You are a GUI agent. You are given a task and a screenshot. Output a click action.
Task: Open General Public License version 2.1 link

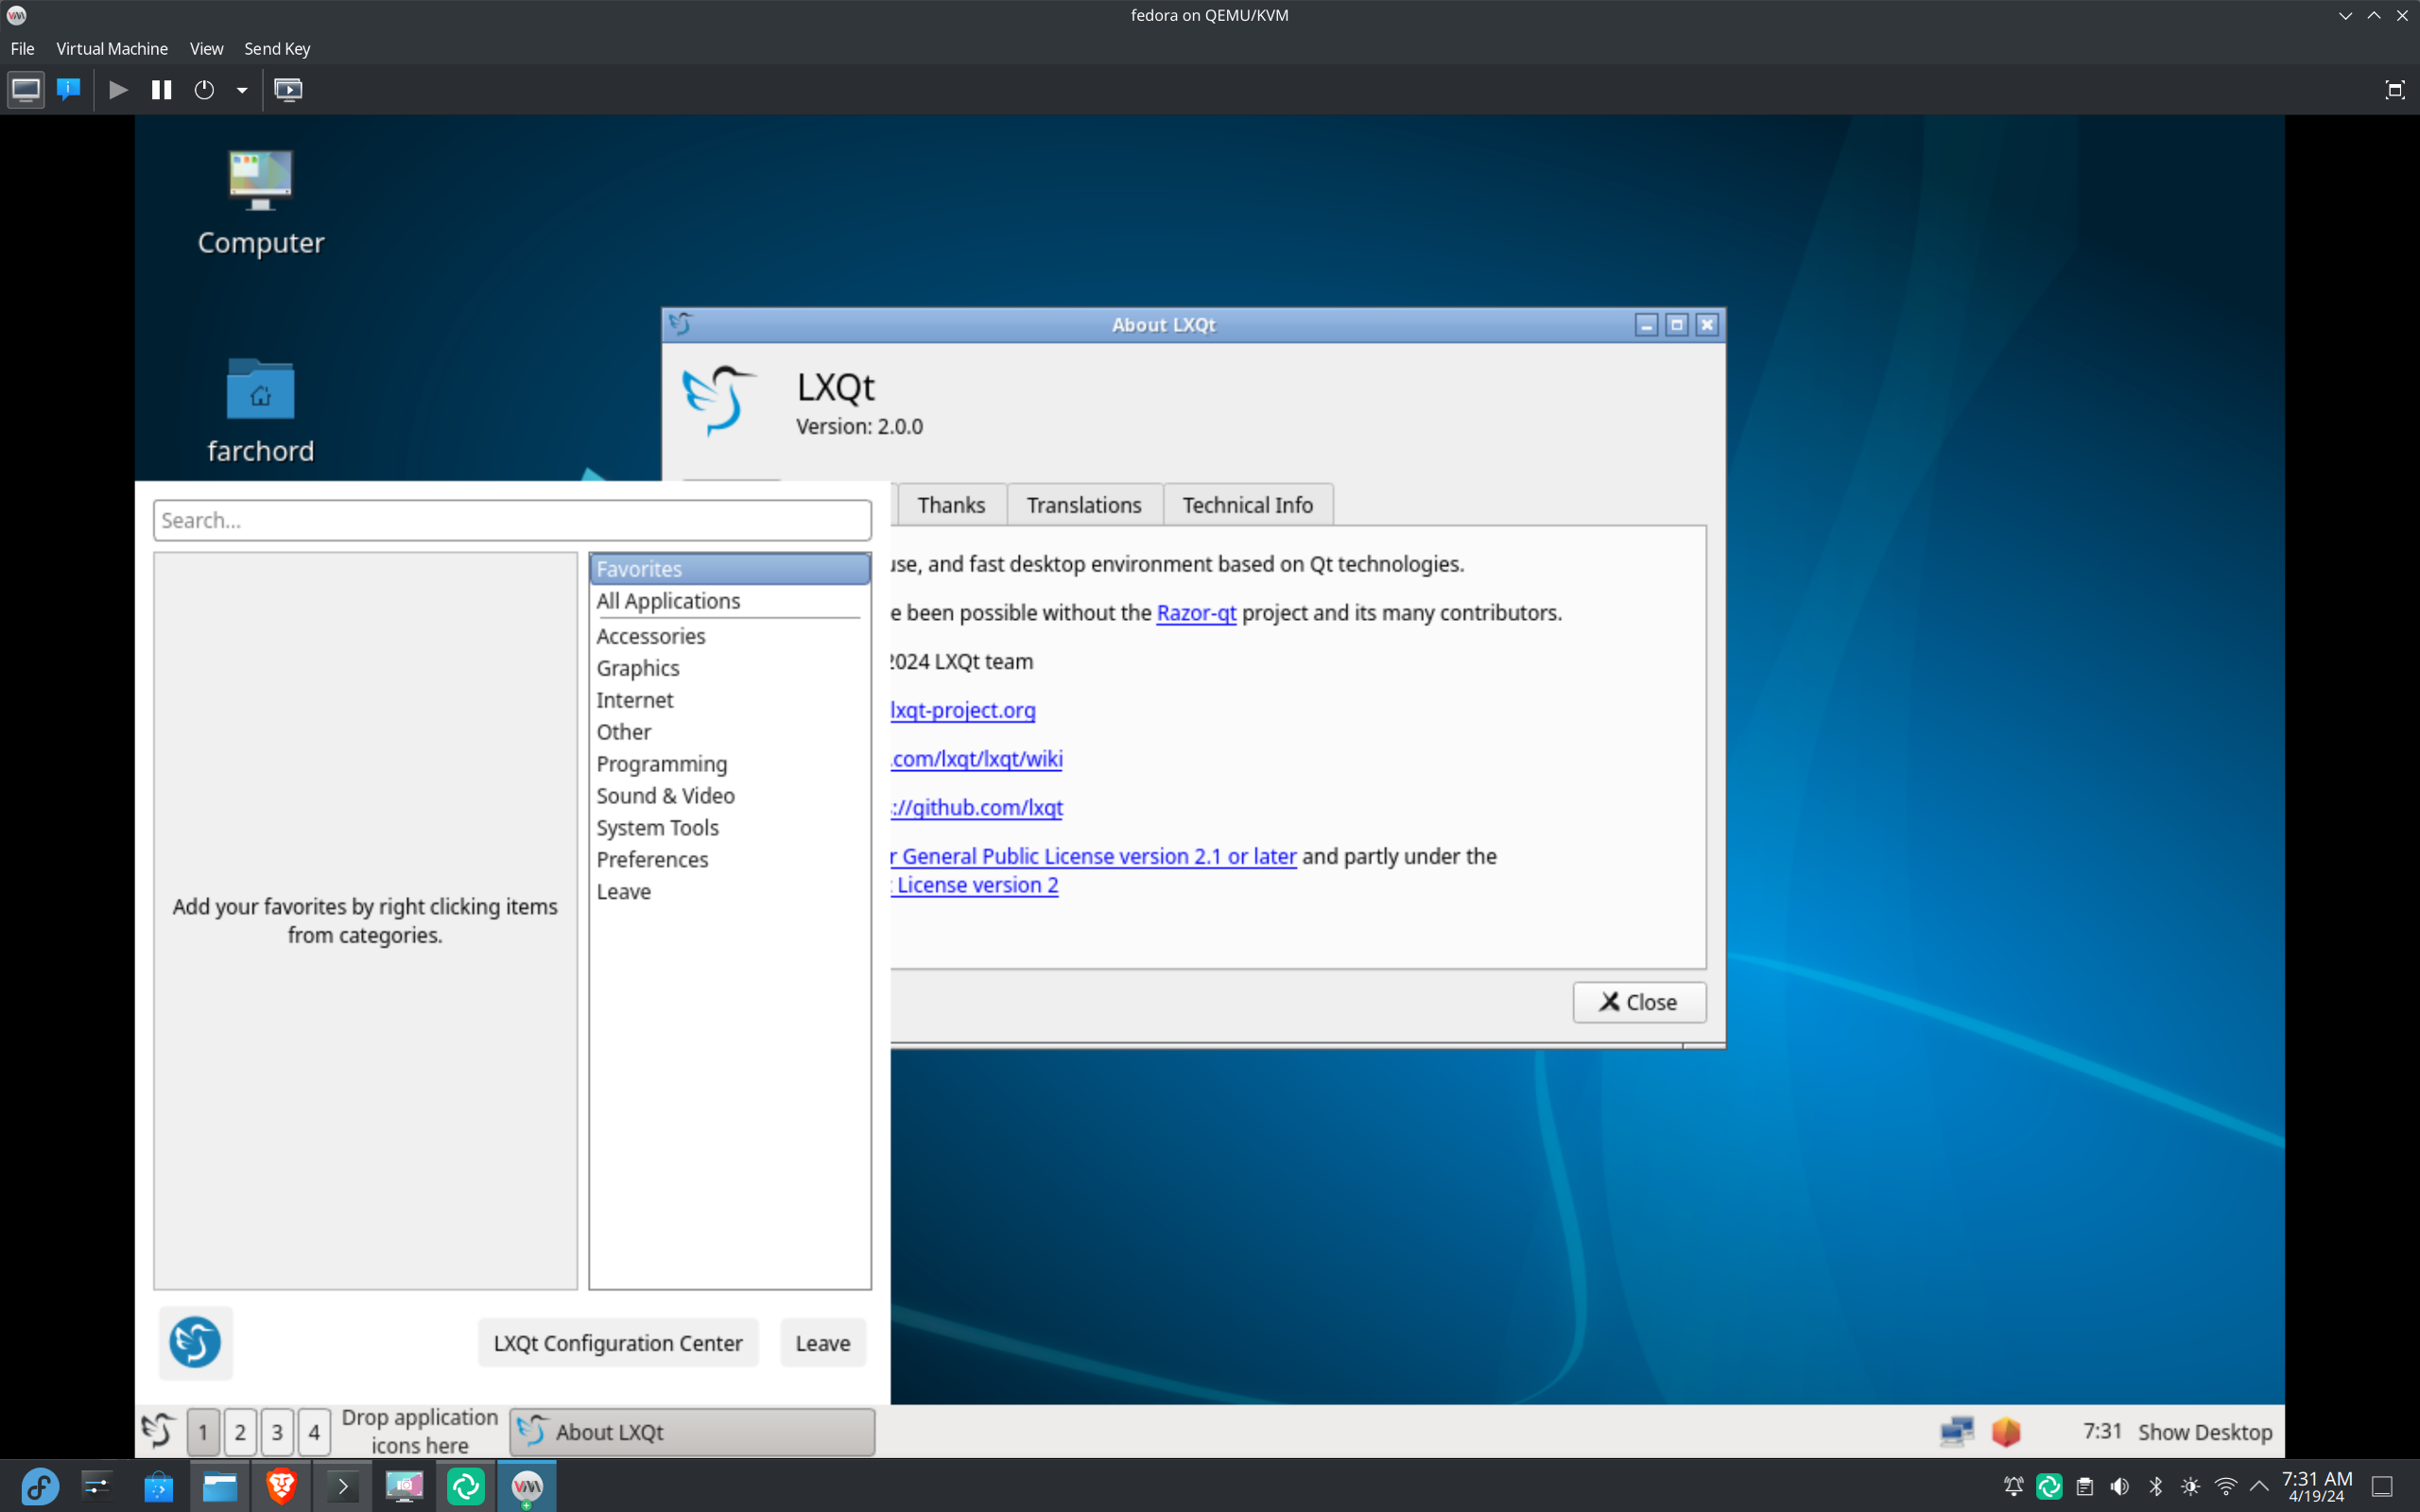[x=1094, y=857]
